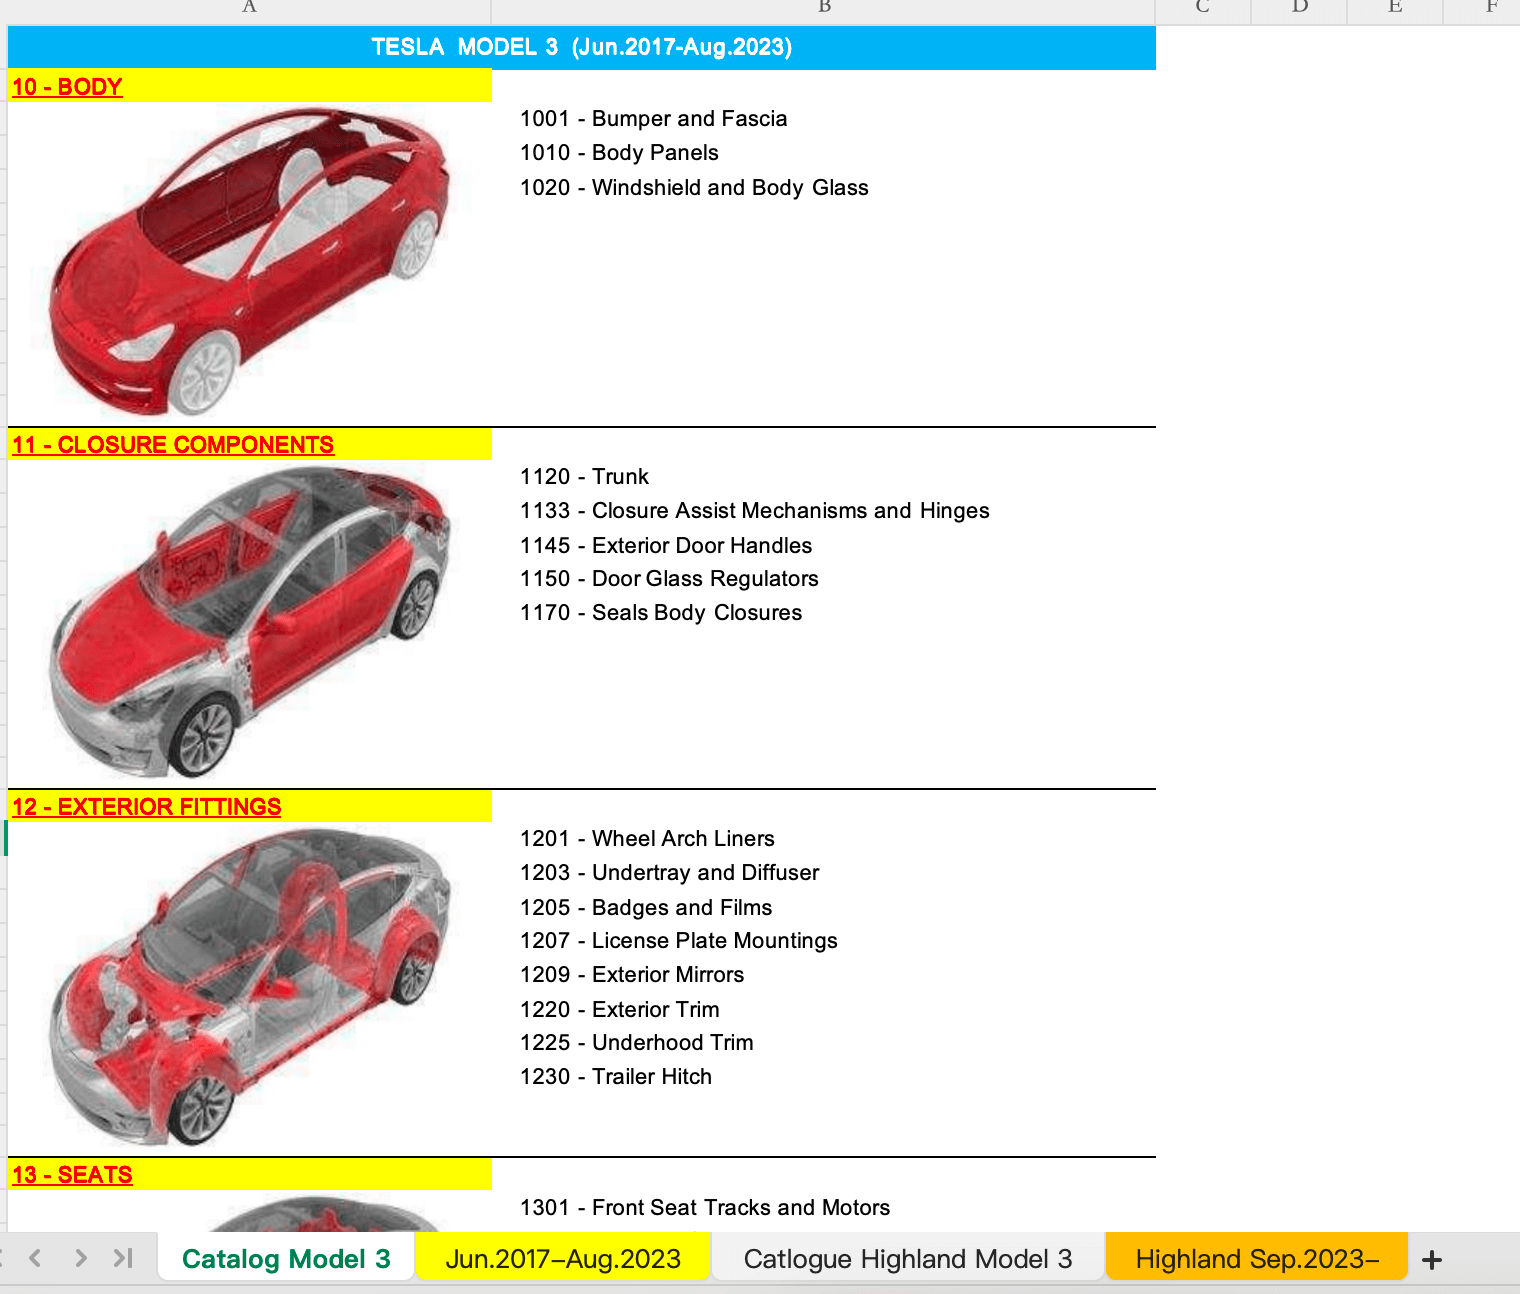Click '1020 - Windshield and Body Glass' text

694,188
